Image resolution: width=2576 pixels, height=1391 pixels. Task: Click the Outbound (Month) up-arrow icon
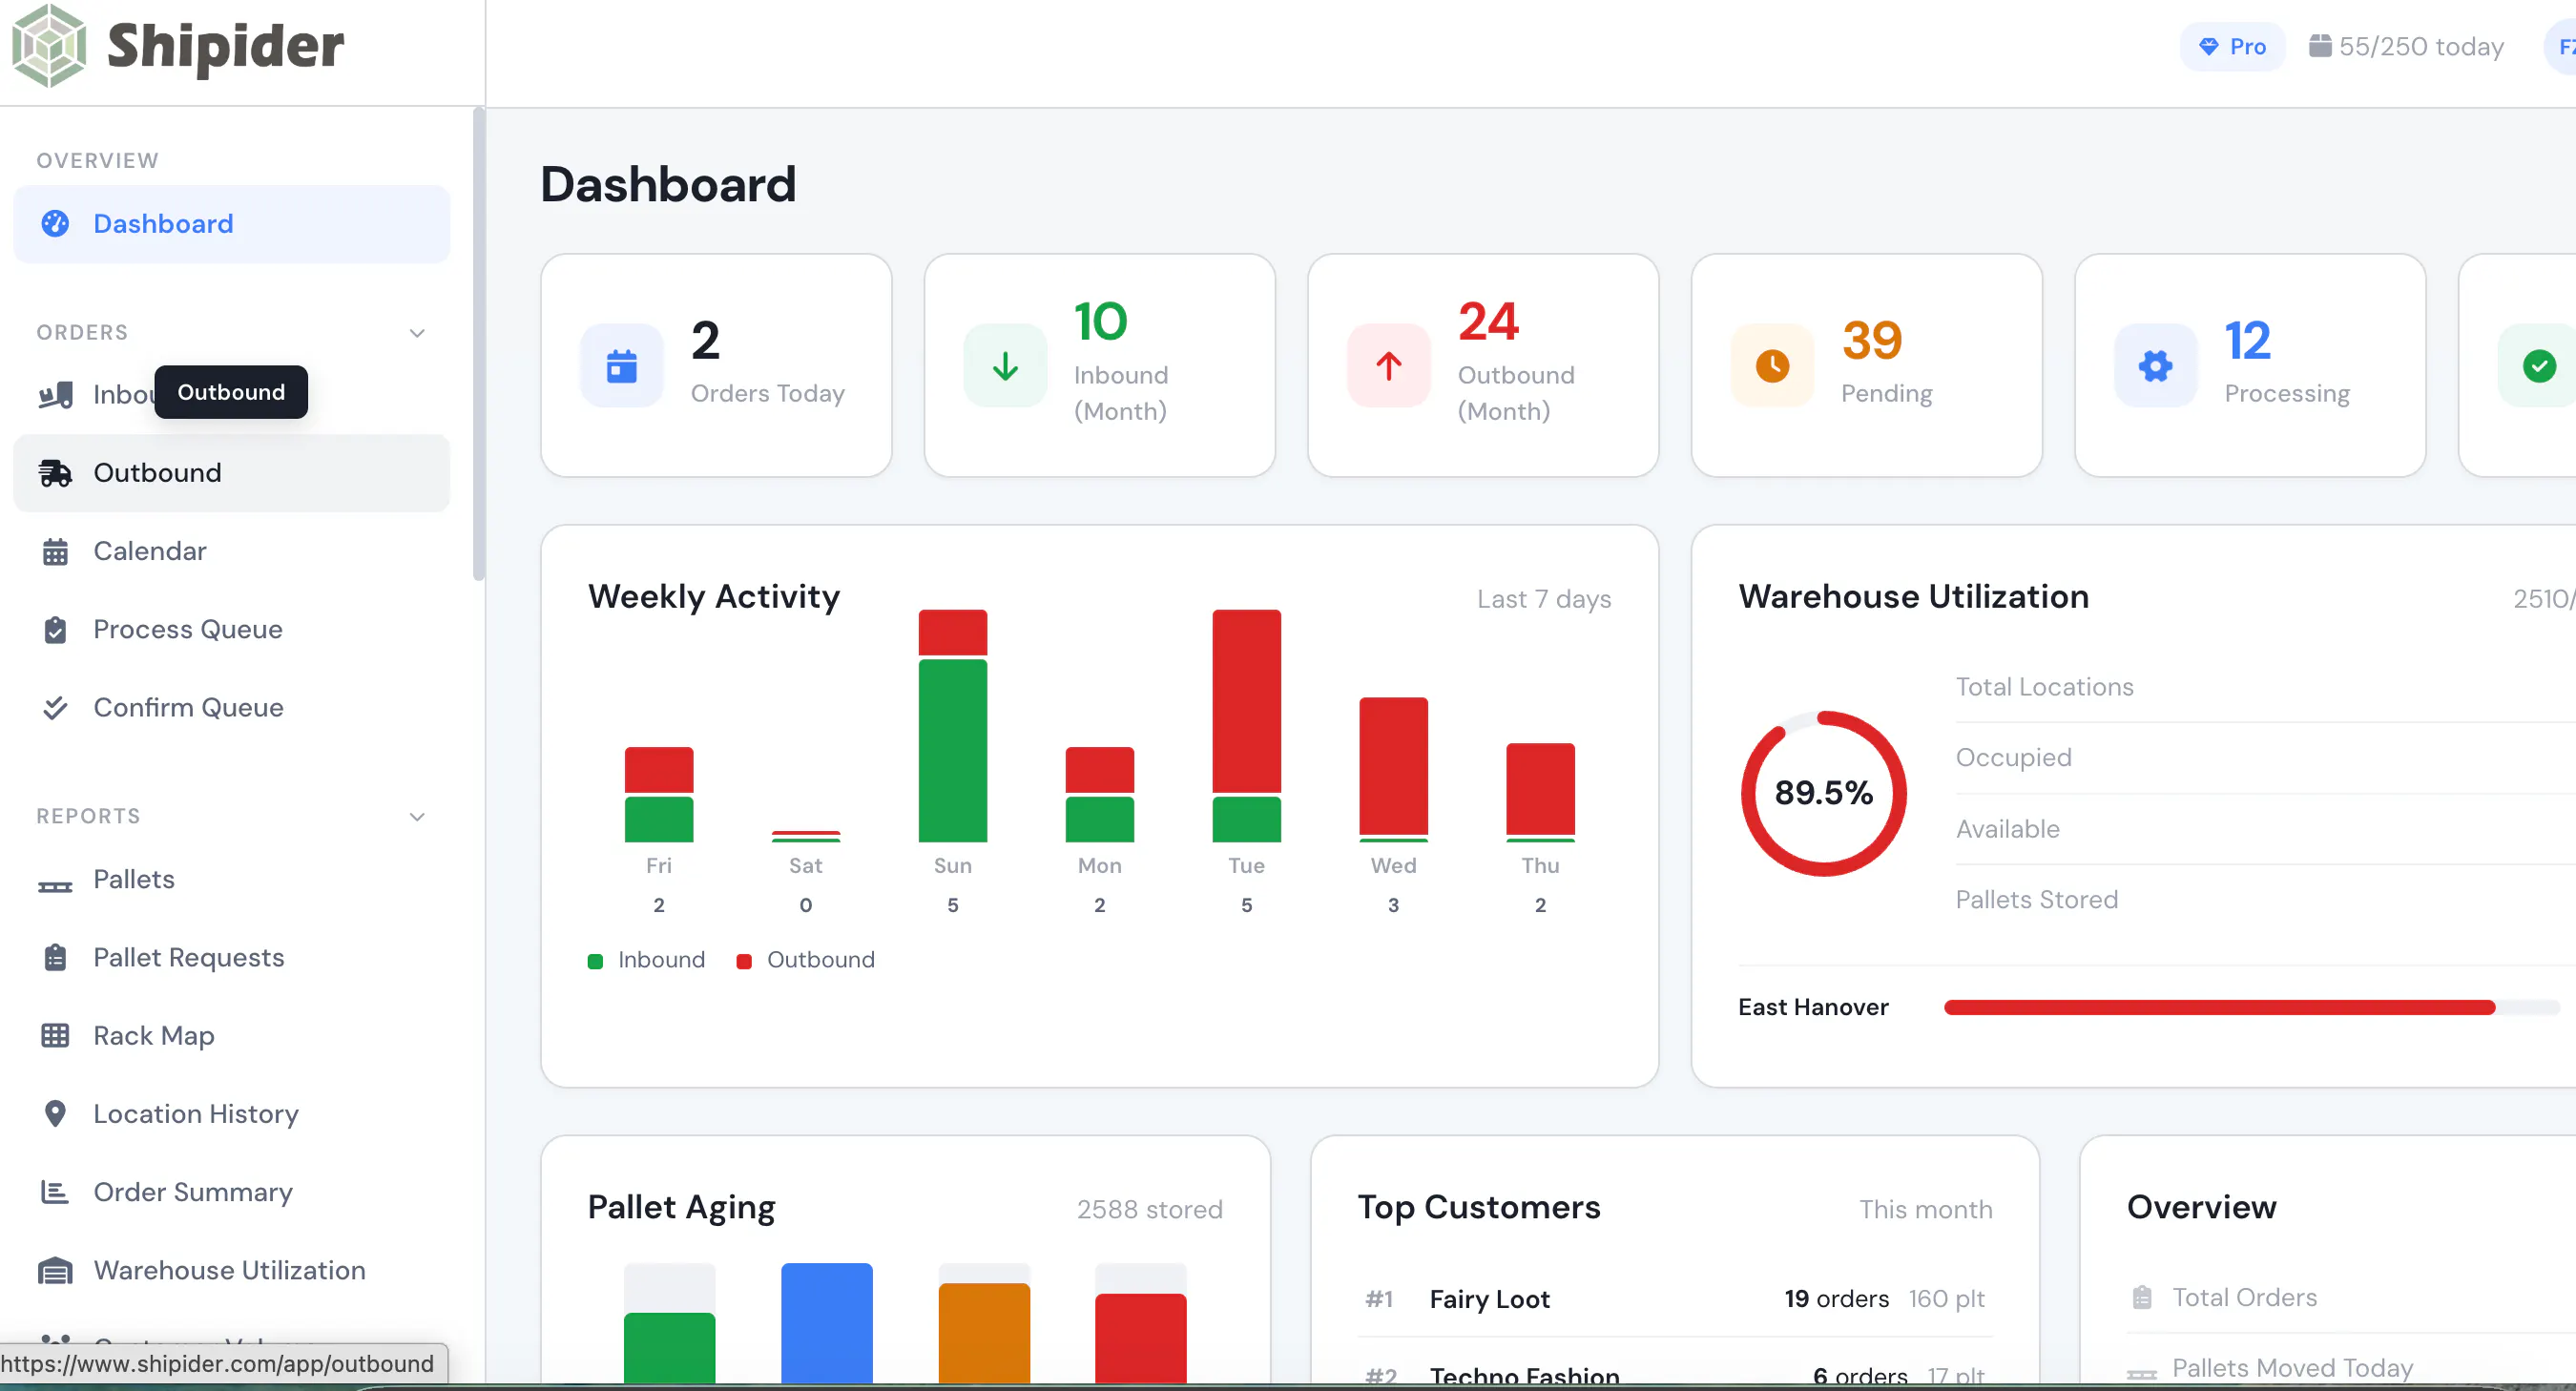(1388, 366)
